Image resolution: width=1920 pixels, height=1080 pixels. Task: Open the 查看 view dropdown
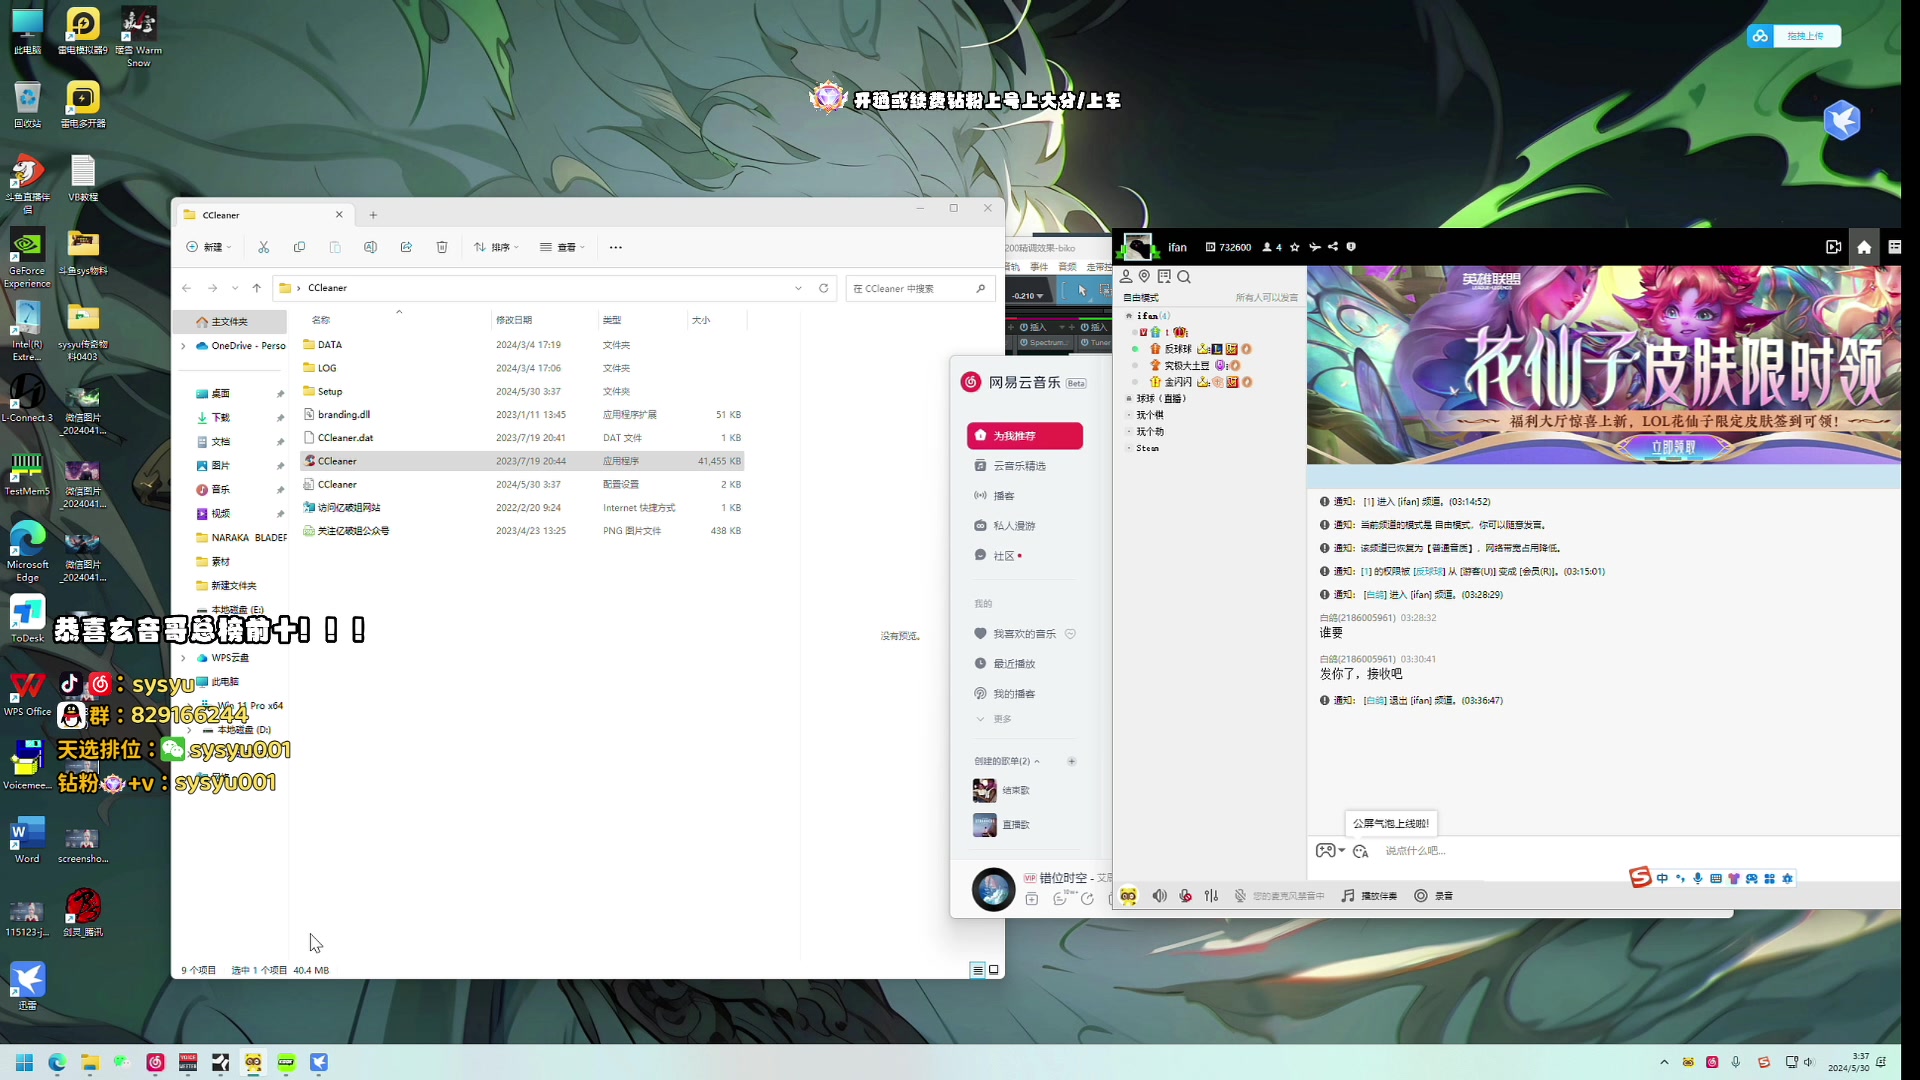(x=562, y=247)
